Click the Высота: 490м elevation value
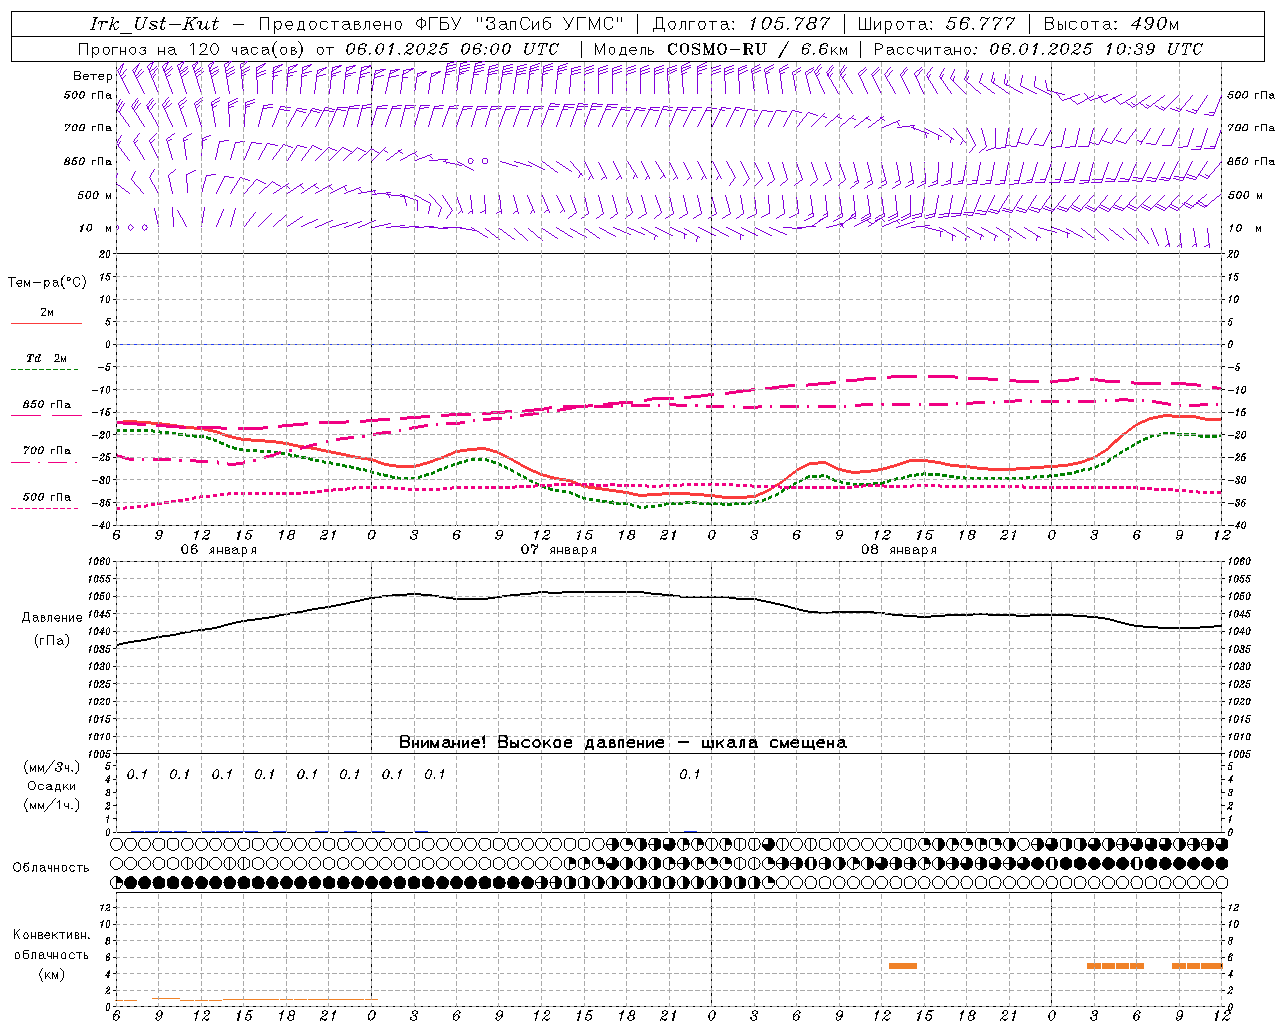The height and width of the screenshot is (1024, 1280). pos(1111,24)
